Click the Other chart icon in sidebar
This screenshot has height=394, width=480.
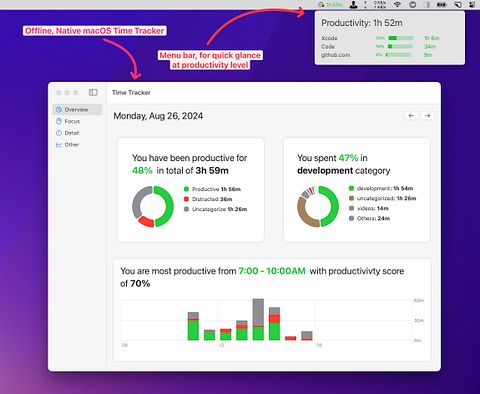pos(59,145)
